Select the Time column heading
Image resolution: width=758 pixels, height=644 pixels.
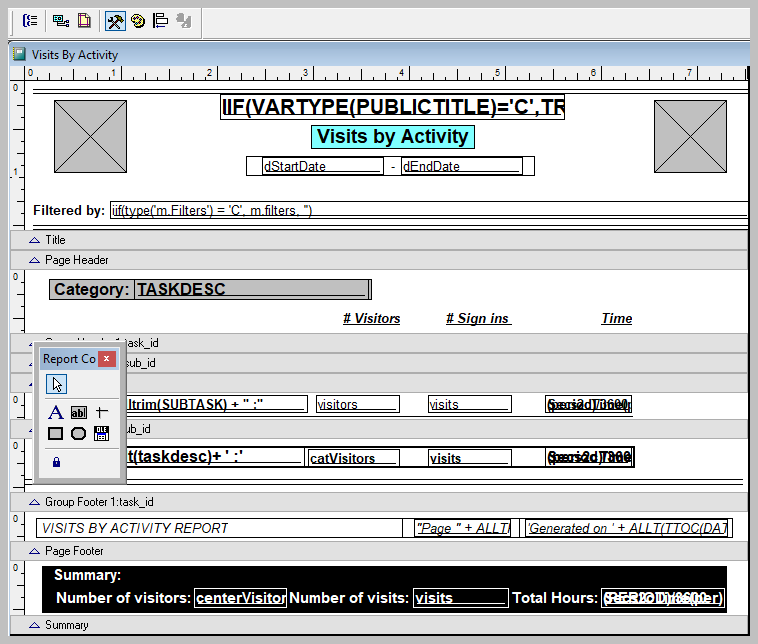tap(616, 318)
